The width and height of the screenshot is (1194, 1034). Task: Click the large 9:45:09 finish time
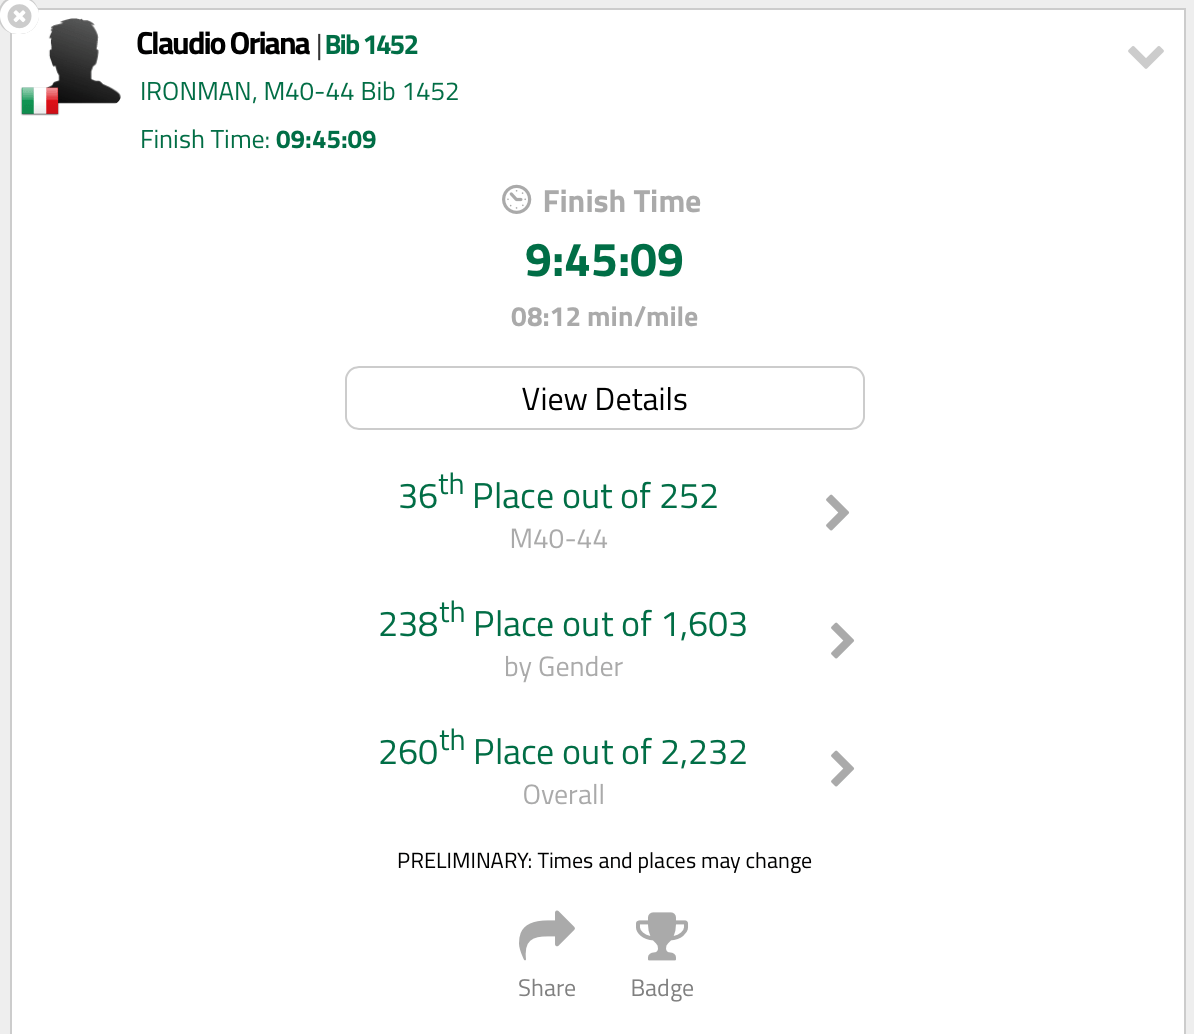[604, 260]
